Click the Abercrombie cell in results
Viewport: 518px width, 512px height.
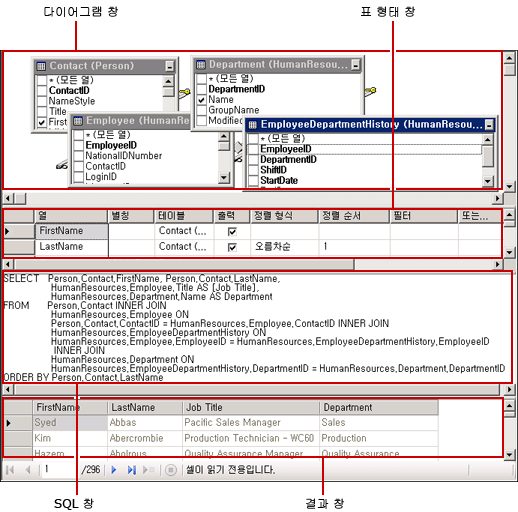(x=145, y=438)
